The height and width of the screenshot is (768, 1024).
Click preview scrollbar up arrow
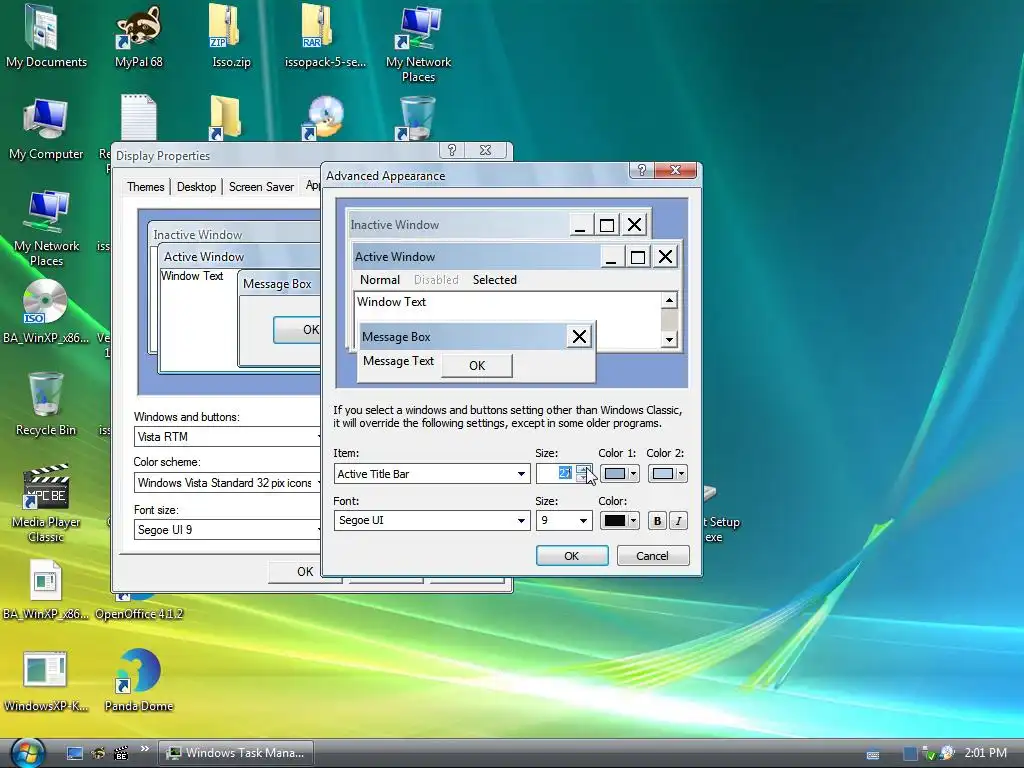(x=669, y=300)
